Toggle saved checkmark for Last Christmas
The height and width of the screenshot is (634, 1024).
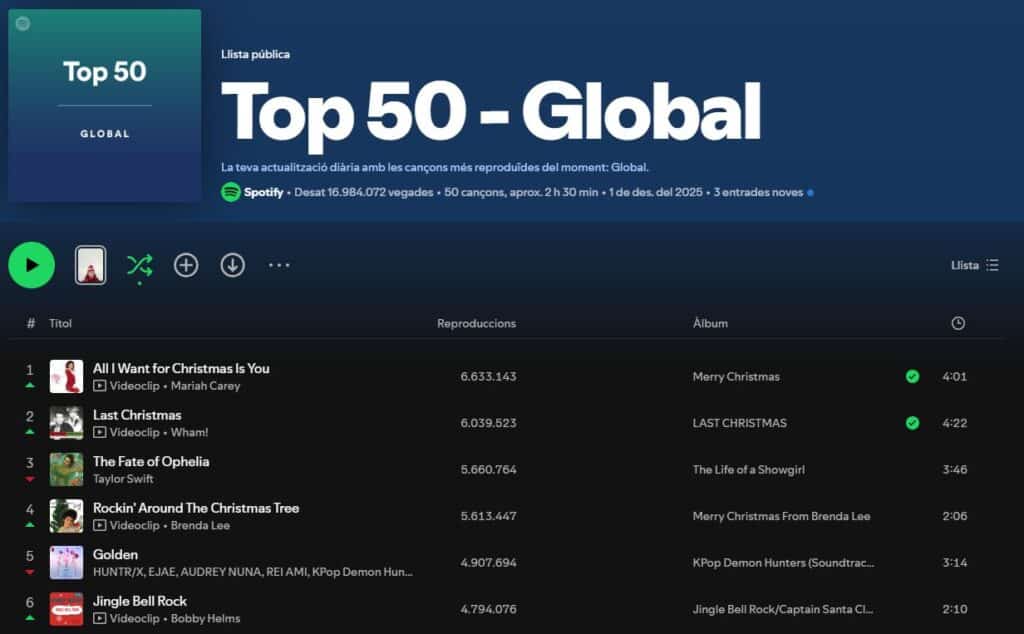click(x=912, y=423)
